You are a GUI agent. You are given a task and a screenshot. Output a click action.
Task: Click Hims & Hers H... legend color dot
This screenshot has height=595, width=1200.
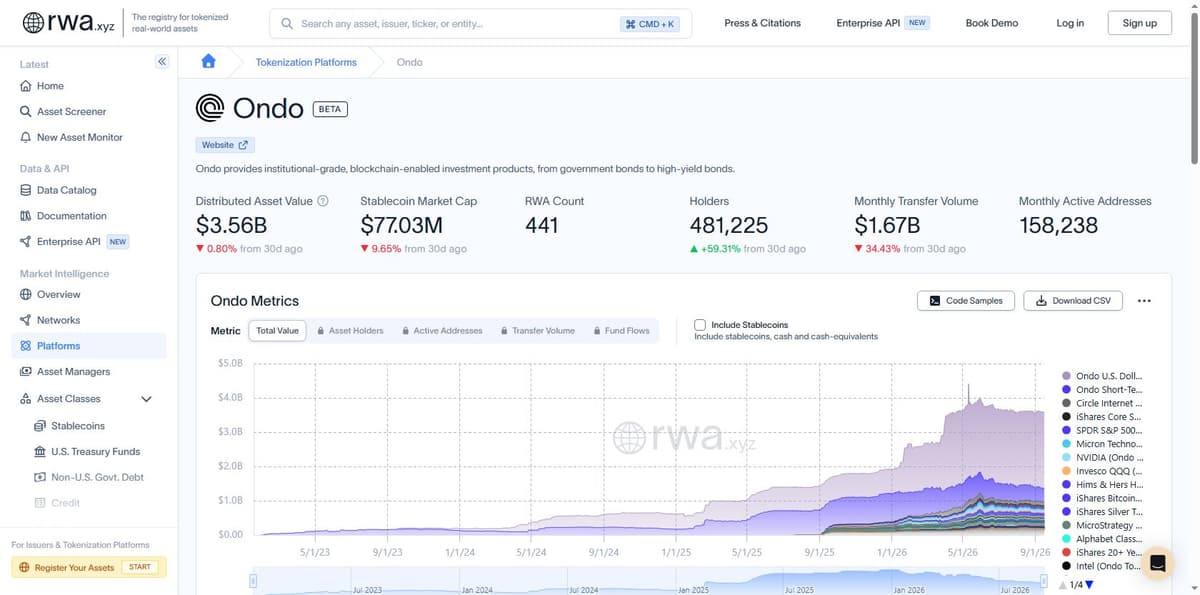tap(1067, 485)
